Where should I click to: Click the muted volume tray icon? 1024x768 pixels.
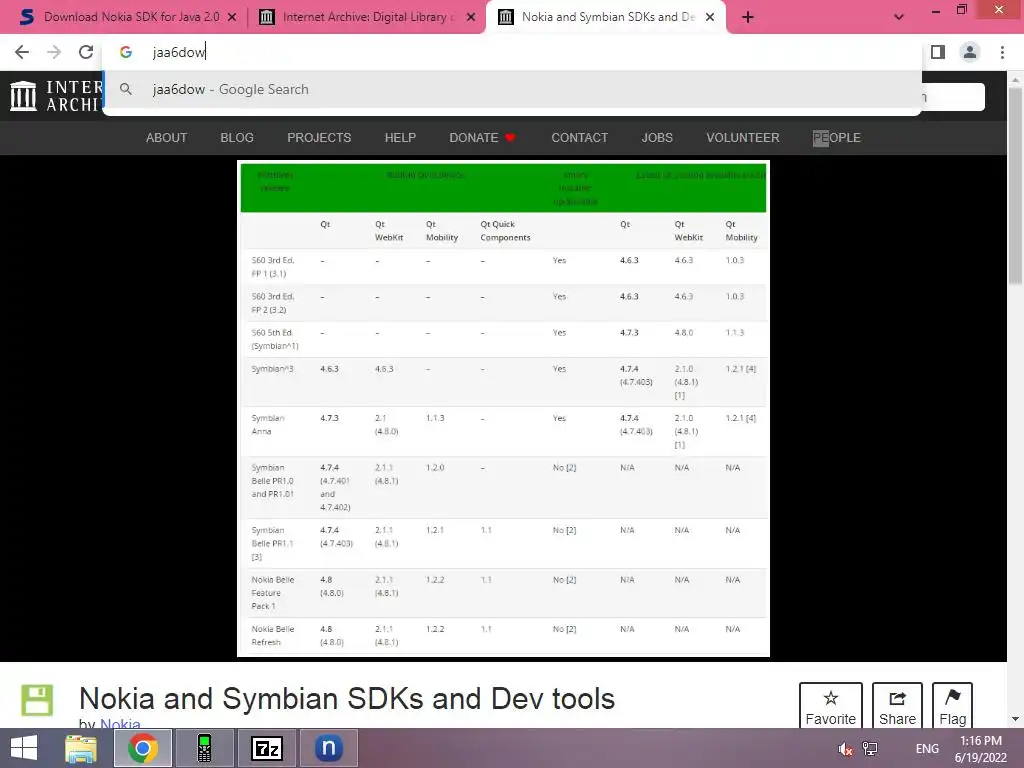(845, 749)
